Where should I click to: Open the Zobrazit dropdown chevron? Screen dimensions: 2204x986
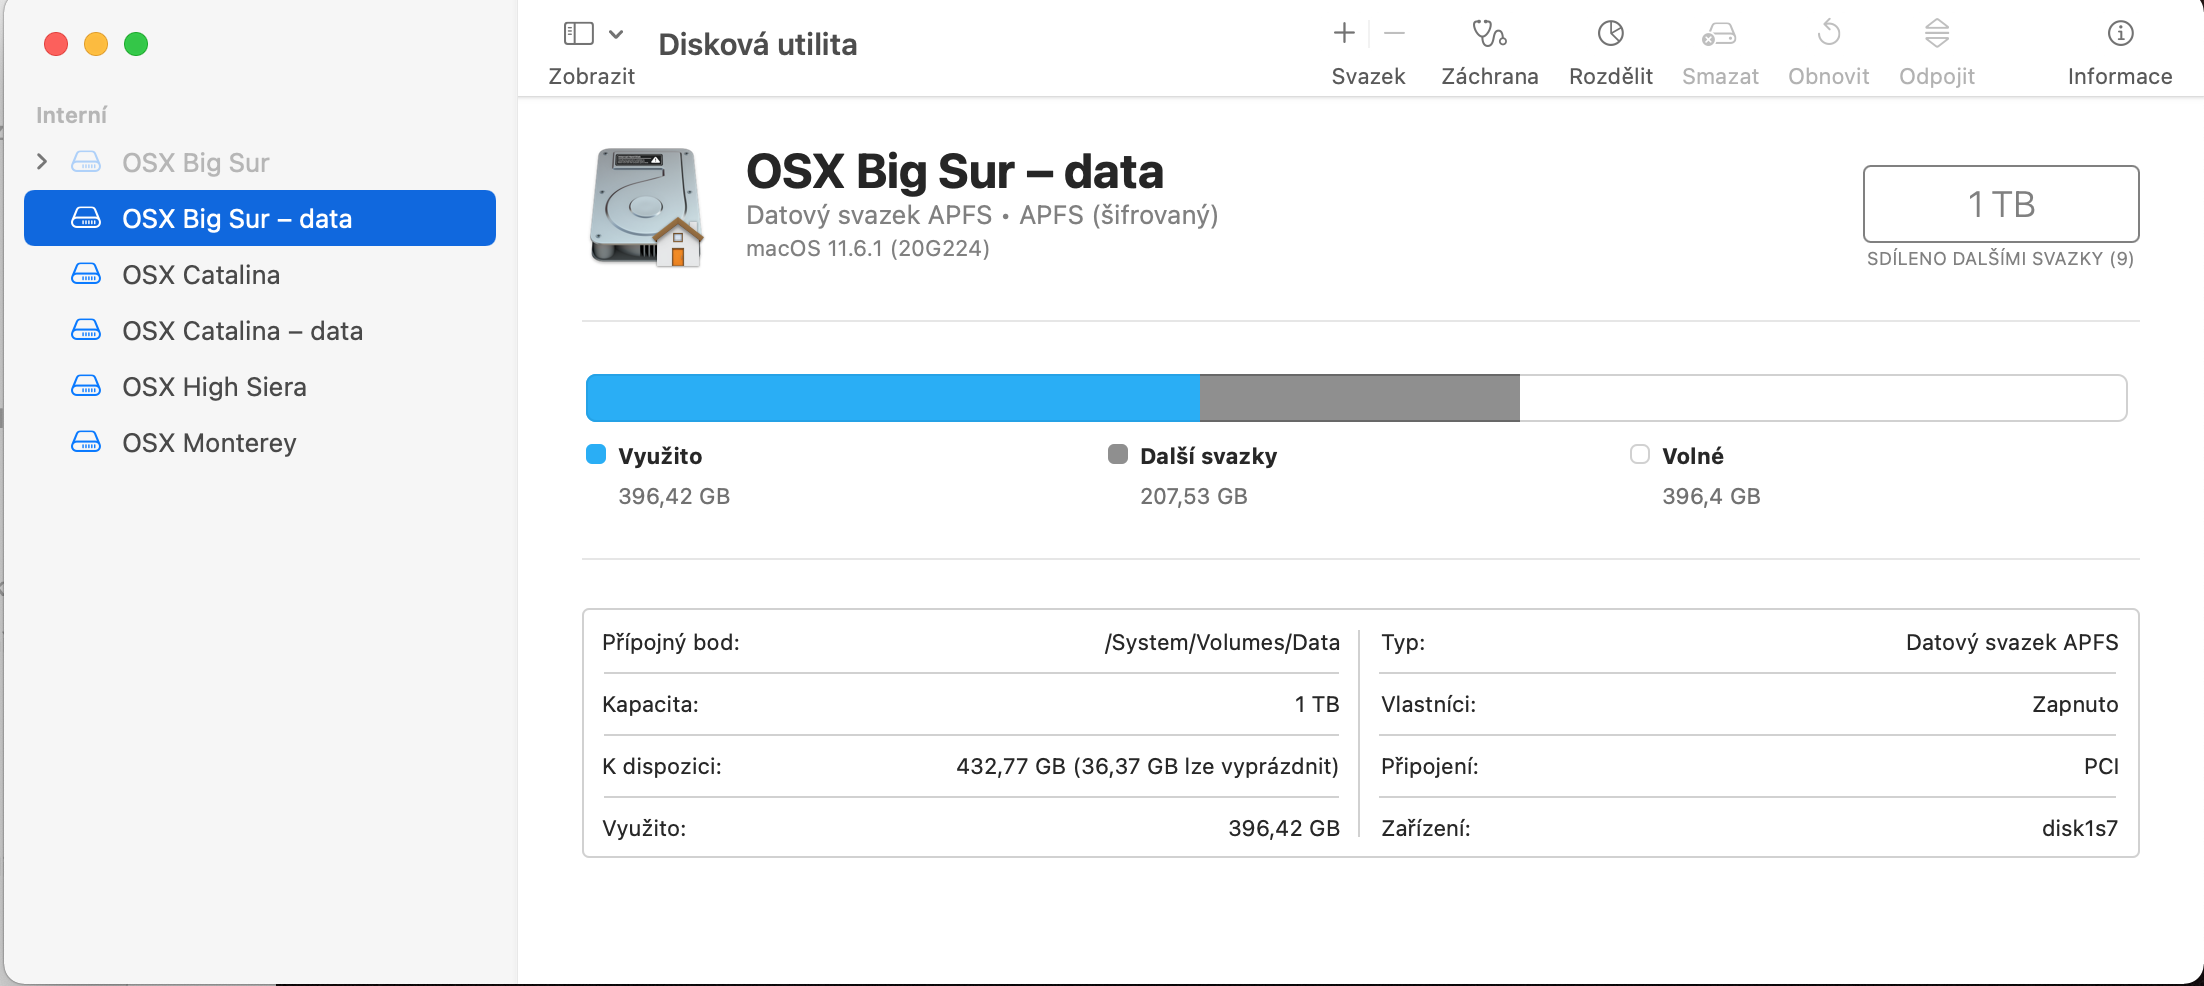pos(616,34)
